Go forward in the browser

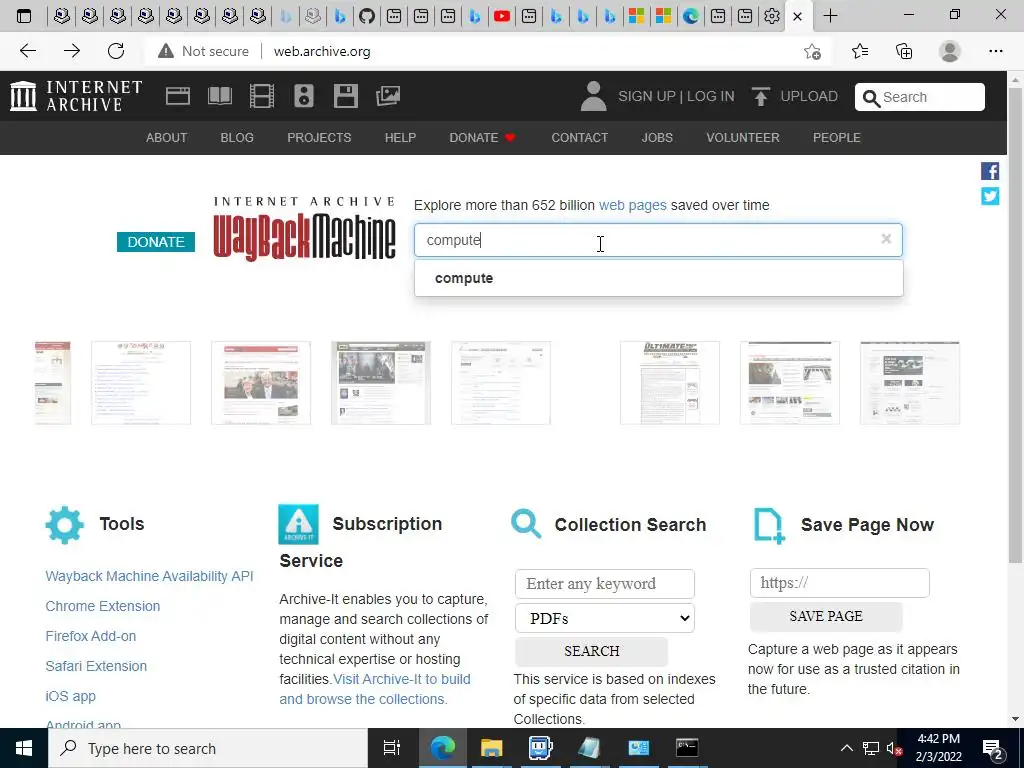click(72, 51)
